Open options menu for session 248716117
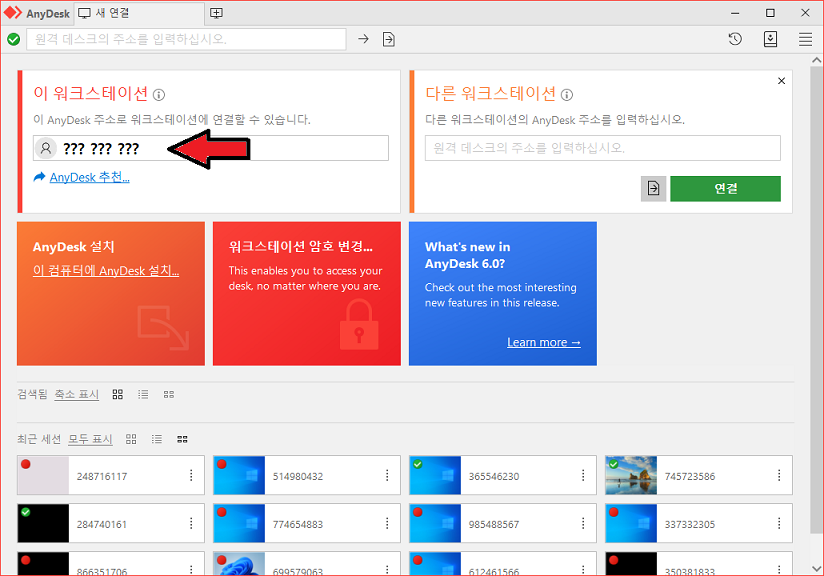824x576 pixels. (x=191, y=476)
